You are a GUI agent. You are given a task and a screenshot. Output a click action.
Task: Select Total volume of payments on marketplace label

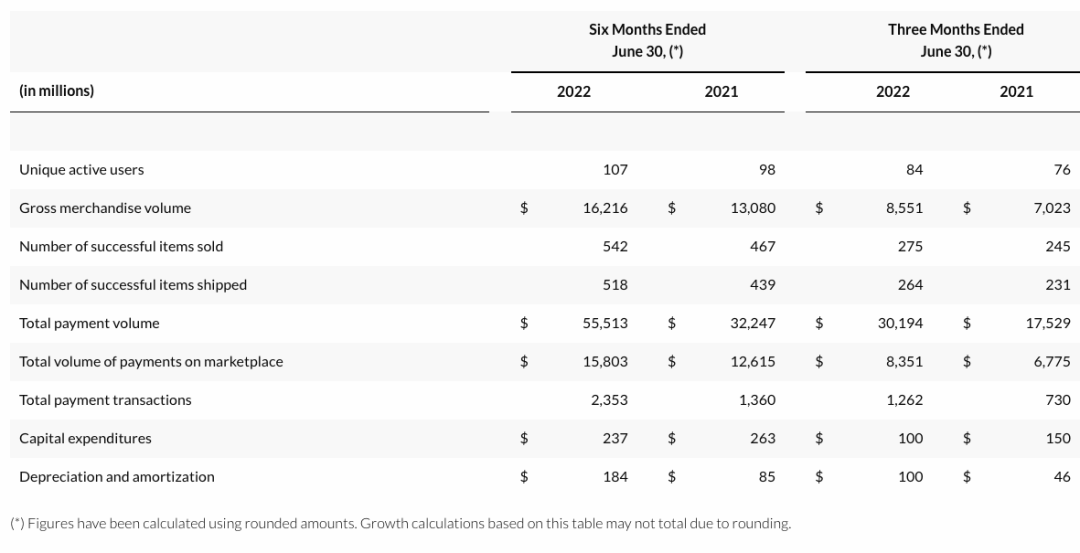[x=151, y=362]
